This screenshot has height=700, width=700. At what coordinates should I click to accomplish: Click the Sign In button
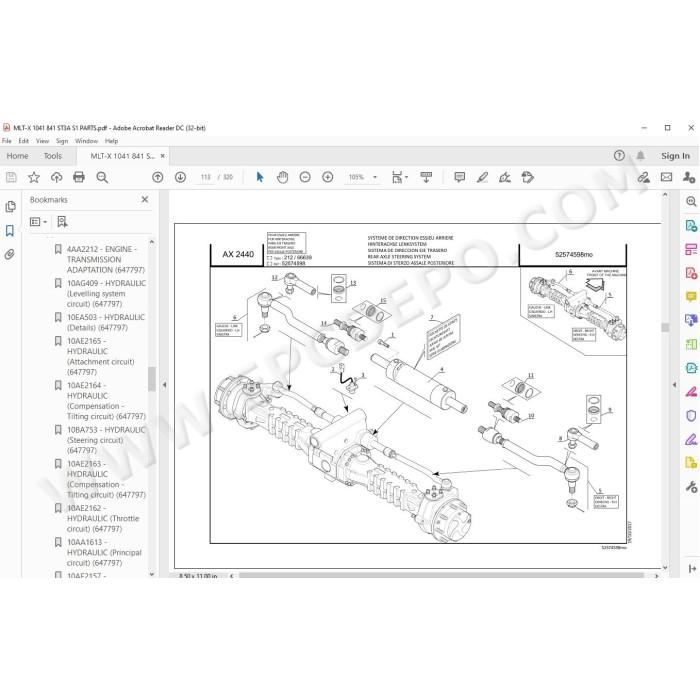[x=675, y=156]
